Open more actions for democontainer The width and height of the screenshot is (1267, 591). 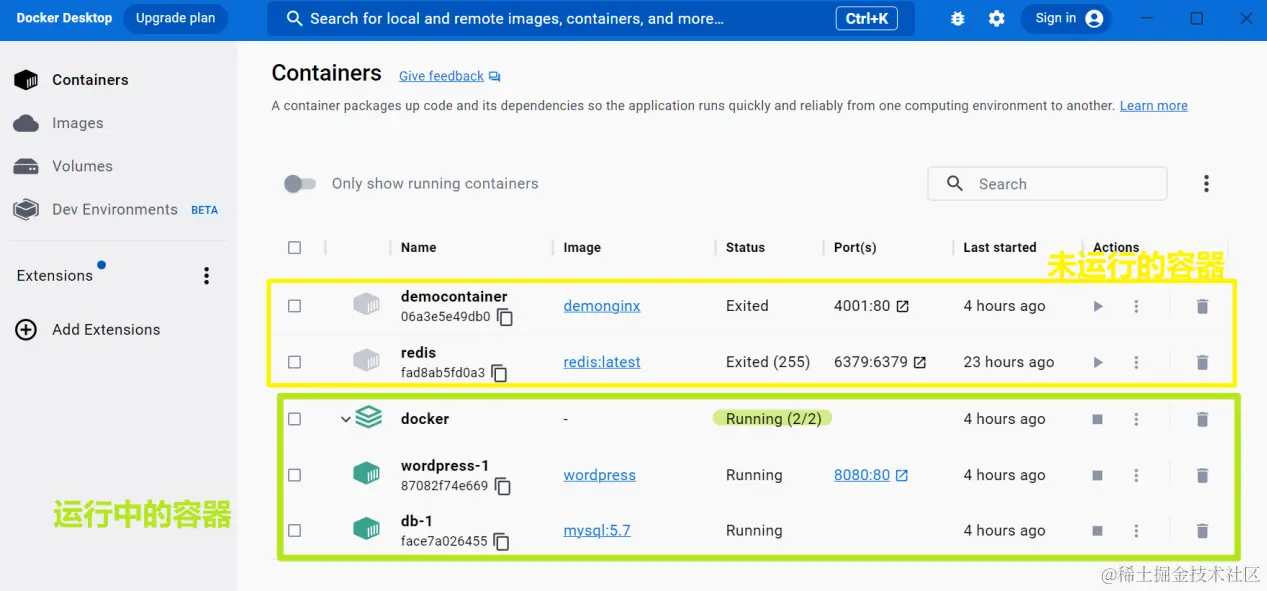(x=1136, y=307)
